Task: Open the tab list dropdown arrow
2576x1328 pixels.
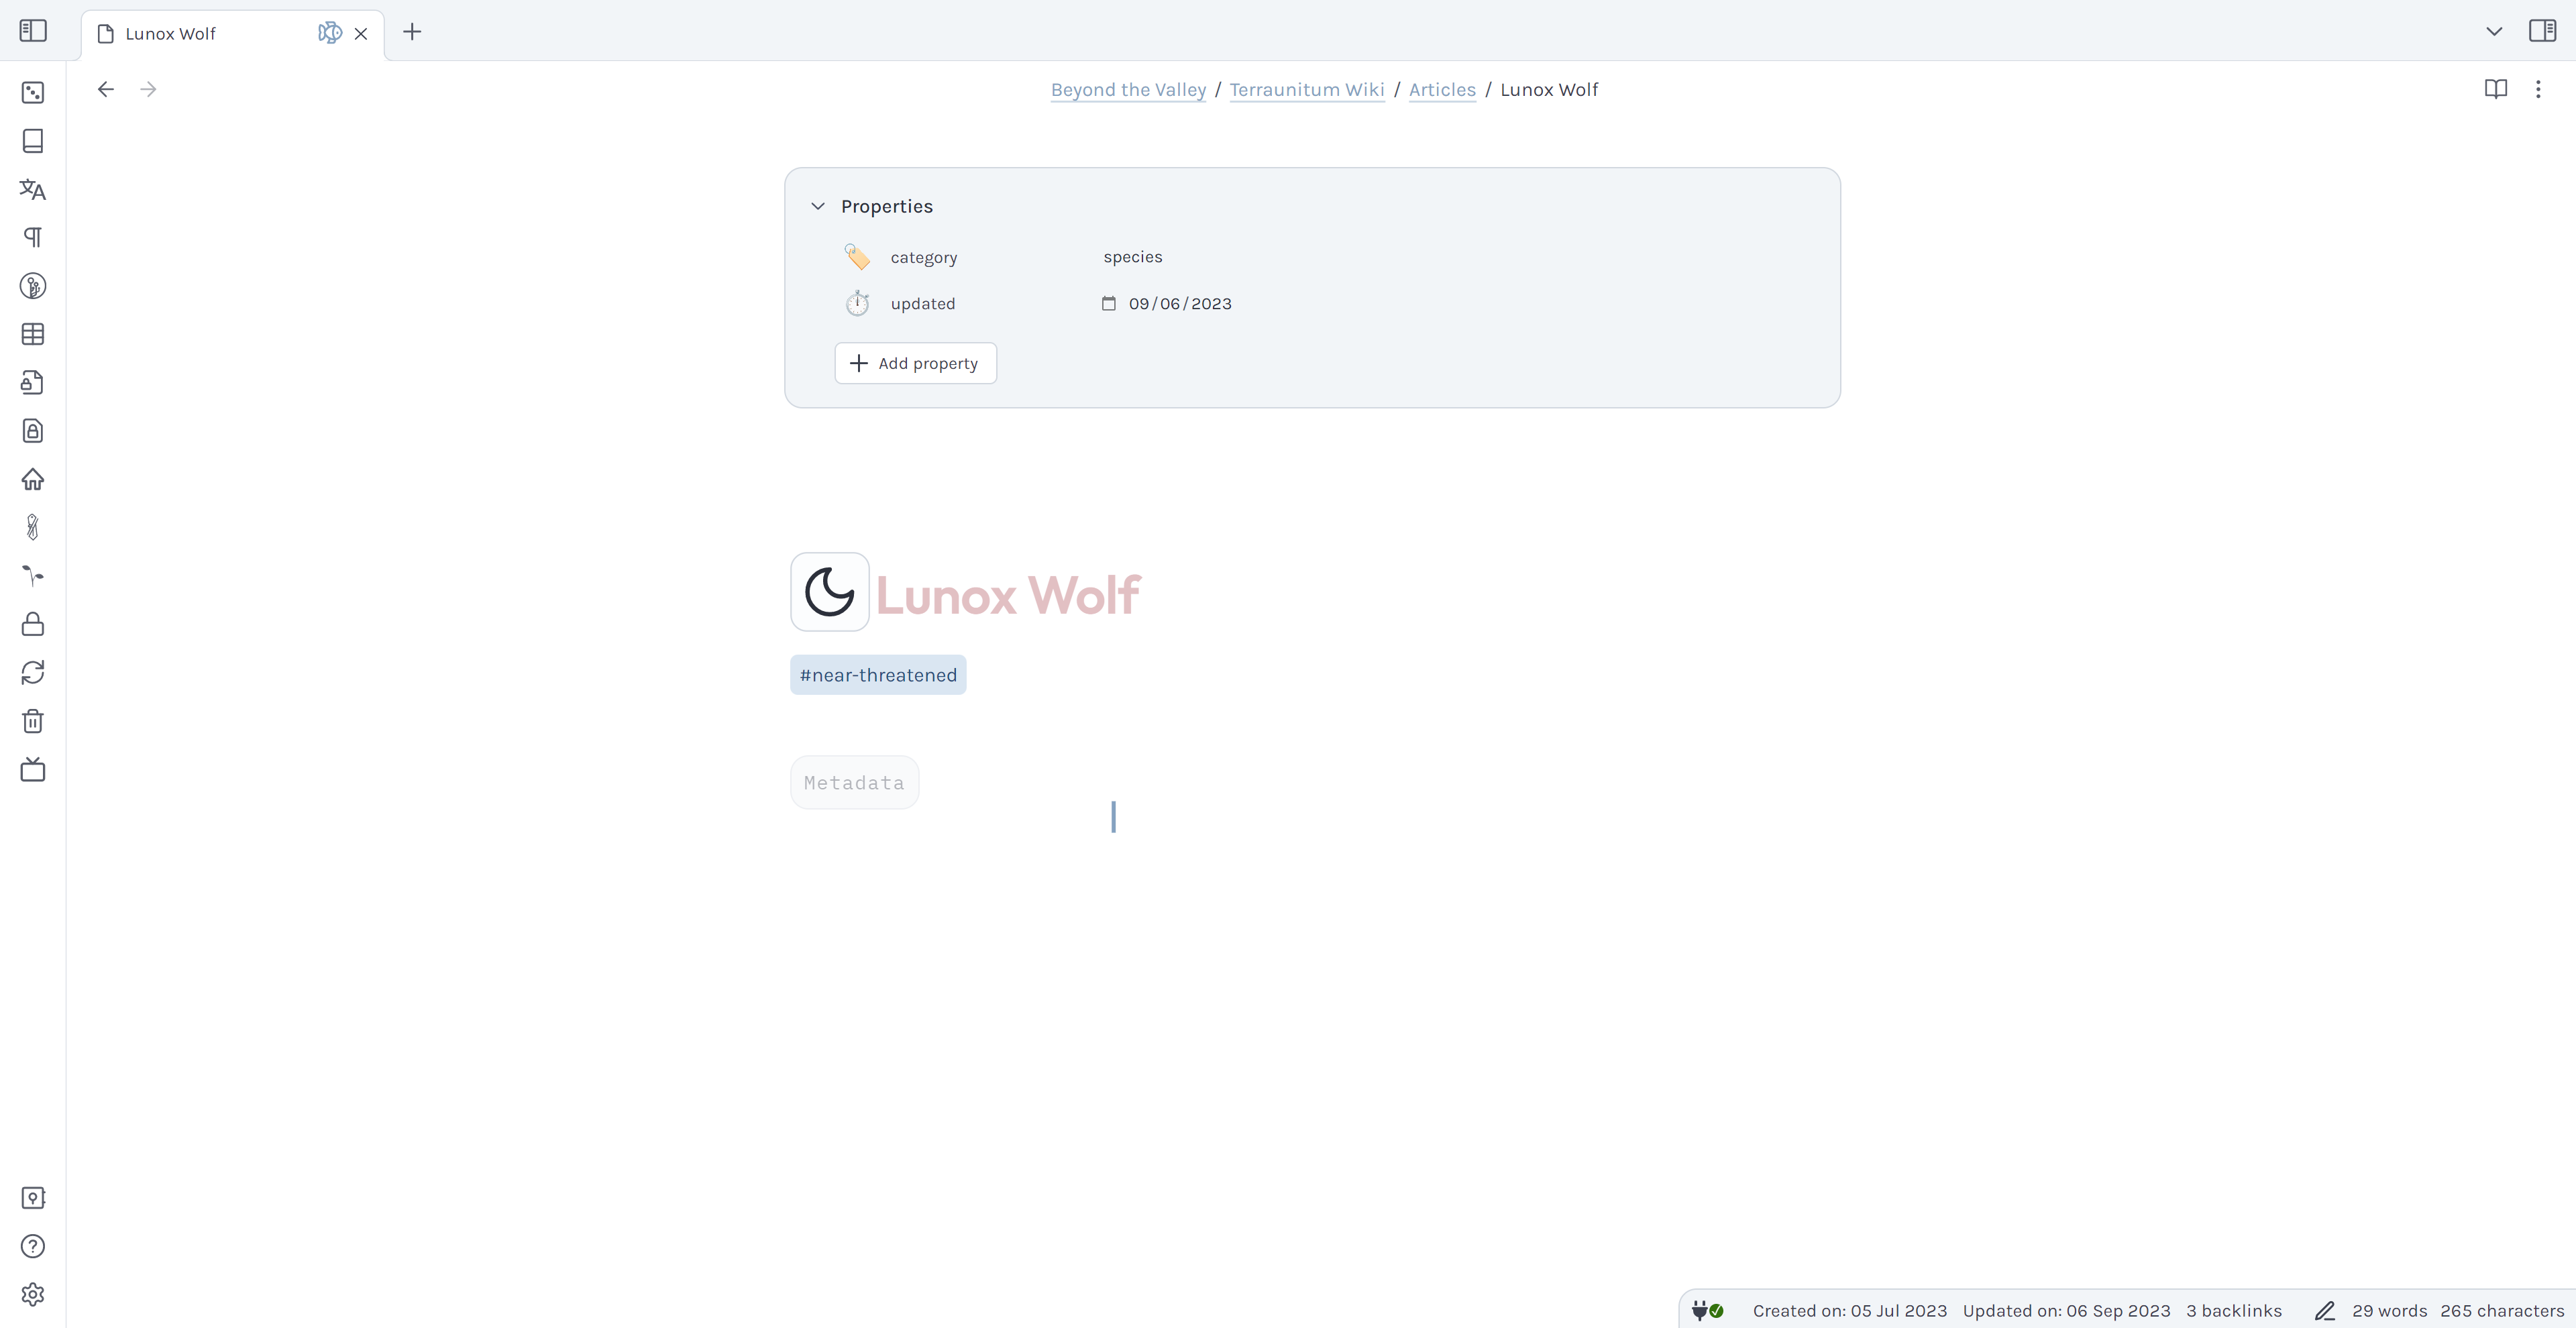Action: (x=2494, y=31)
